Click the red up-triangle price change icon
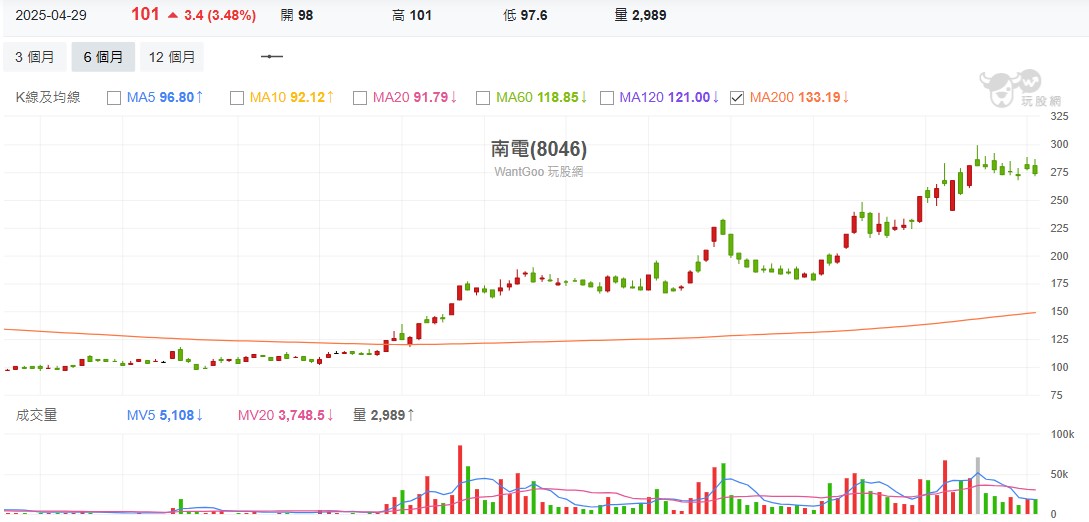This screenshot has height=522, width=1089. (173, 16)
